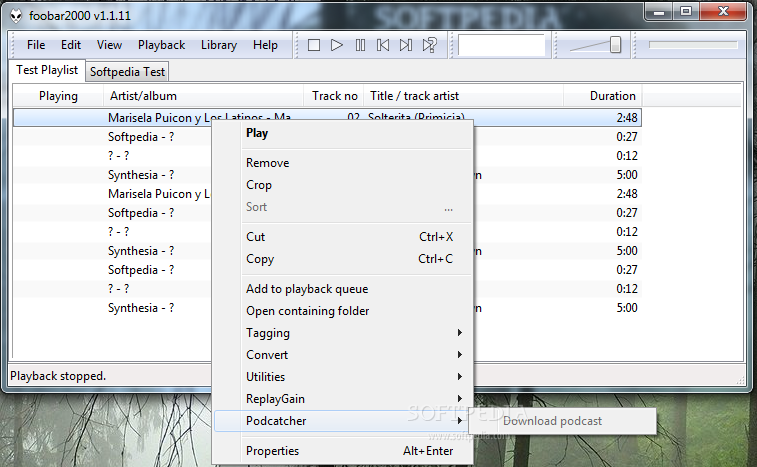Click the status bar resize grip
Image resolution: width=757 pixels, height=467 pixels.
point(740,380)
